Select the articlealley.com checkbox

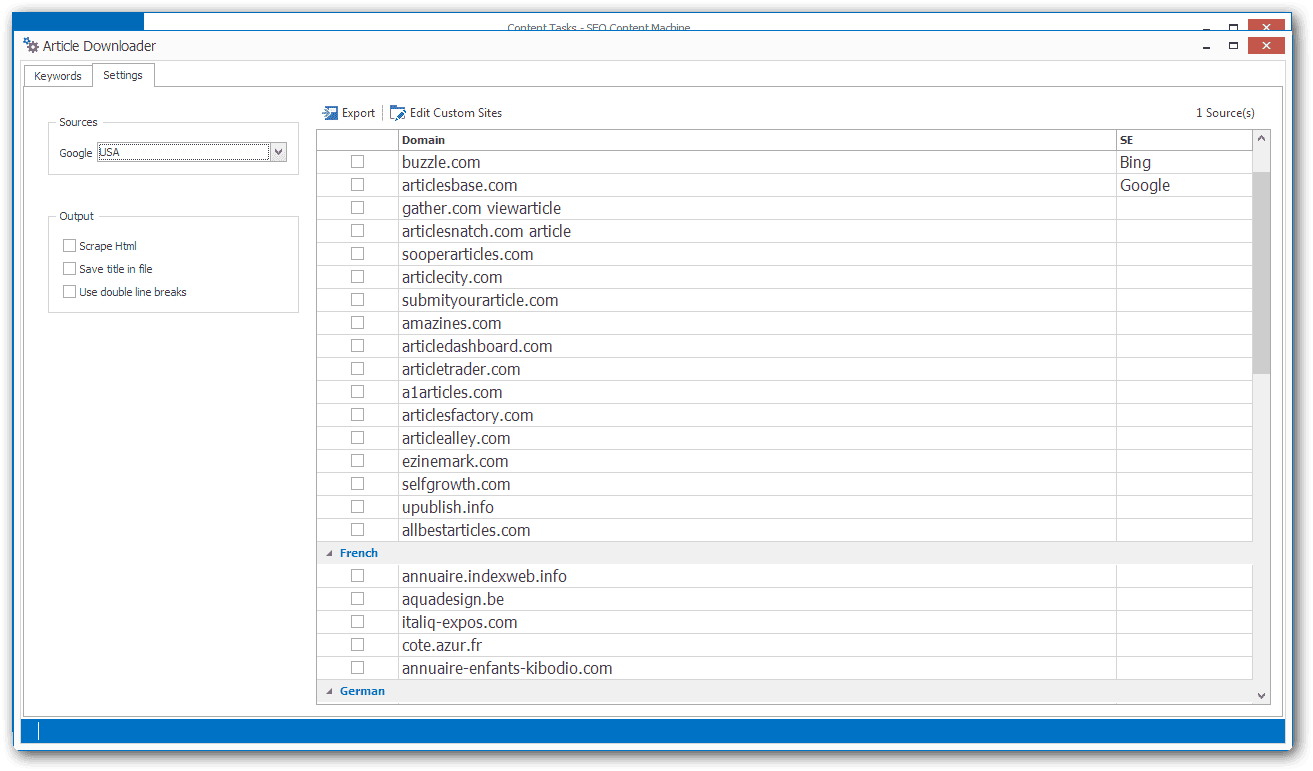[x=357, y=438]
